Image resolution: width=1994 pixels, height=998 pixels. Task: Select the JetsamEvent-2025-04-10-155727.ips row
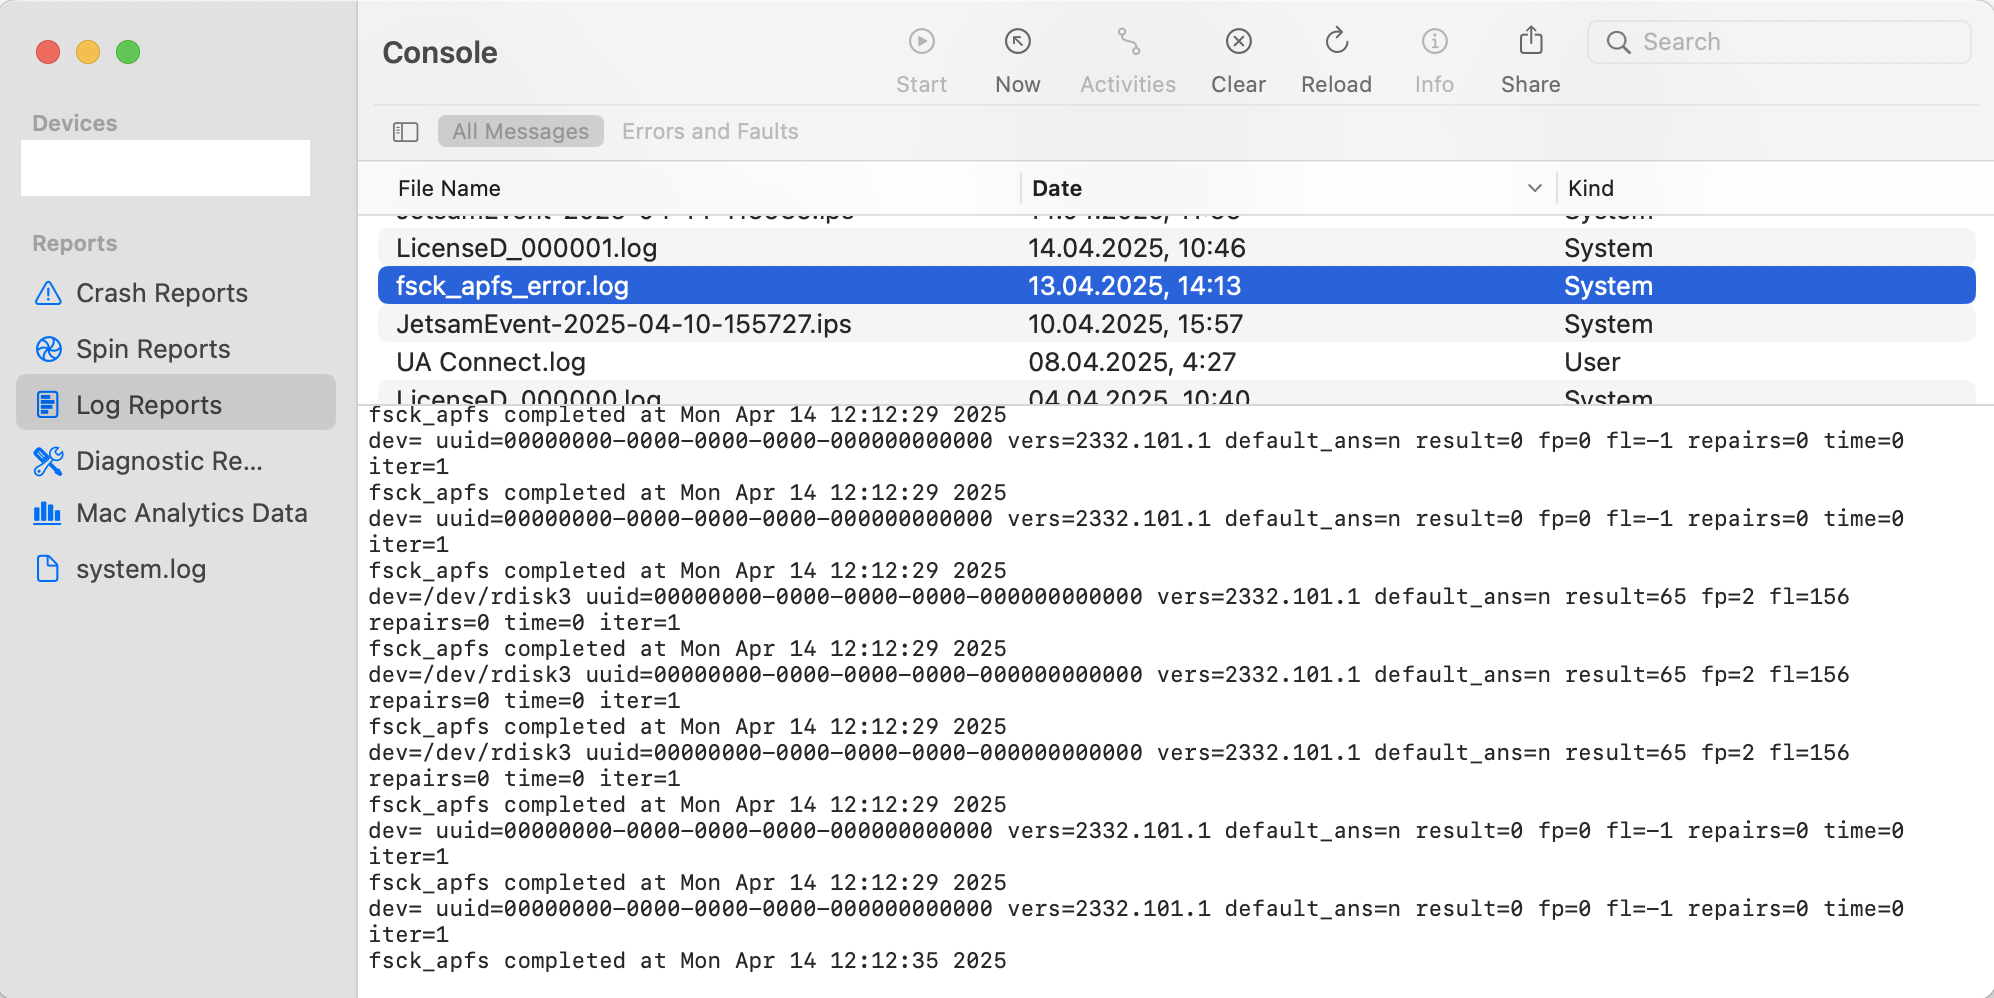pos(1176,324)
